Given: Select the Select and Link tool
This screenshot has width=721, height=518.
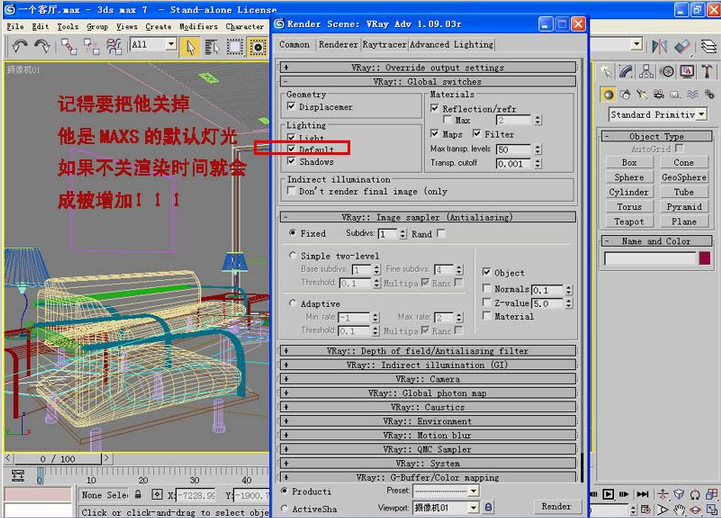Looking at the screenshot, I should (69, 46).
